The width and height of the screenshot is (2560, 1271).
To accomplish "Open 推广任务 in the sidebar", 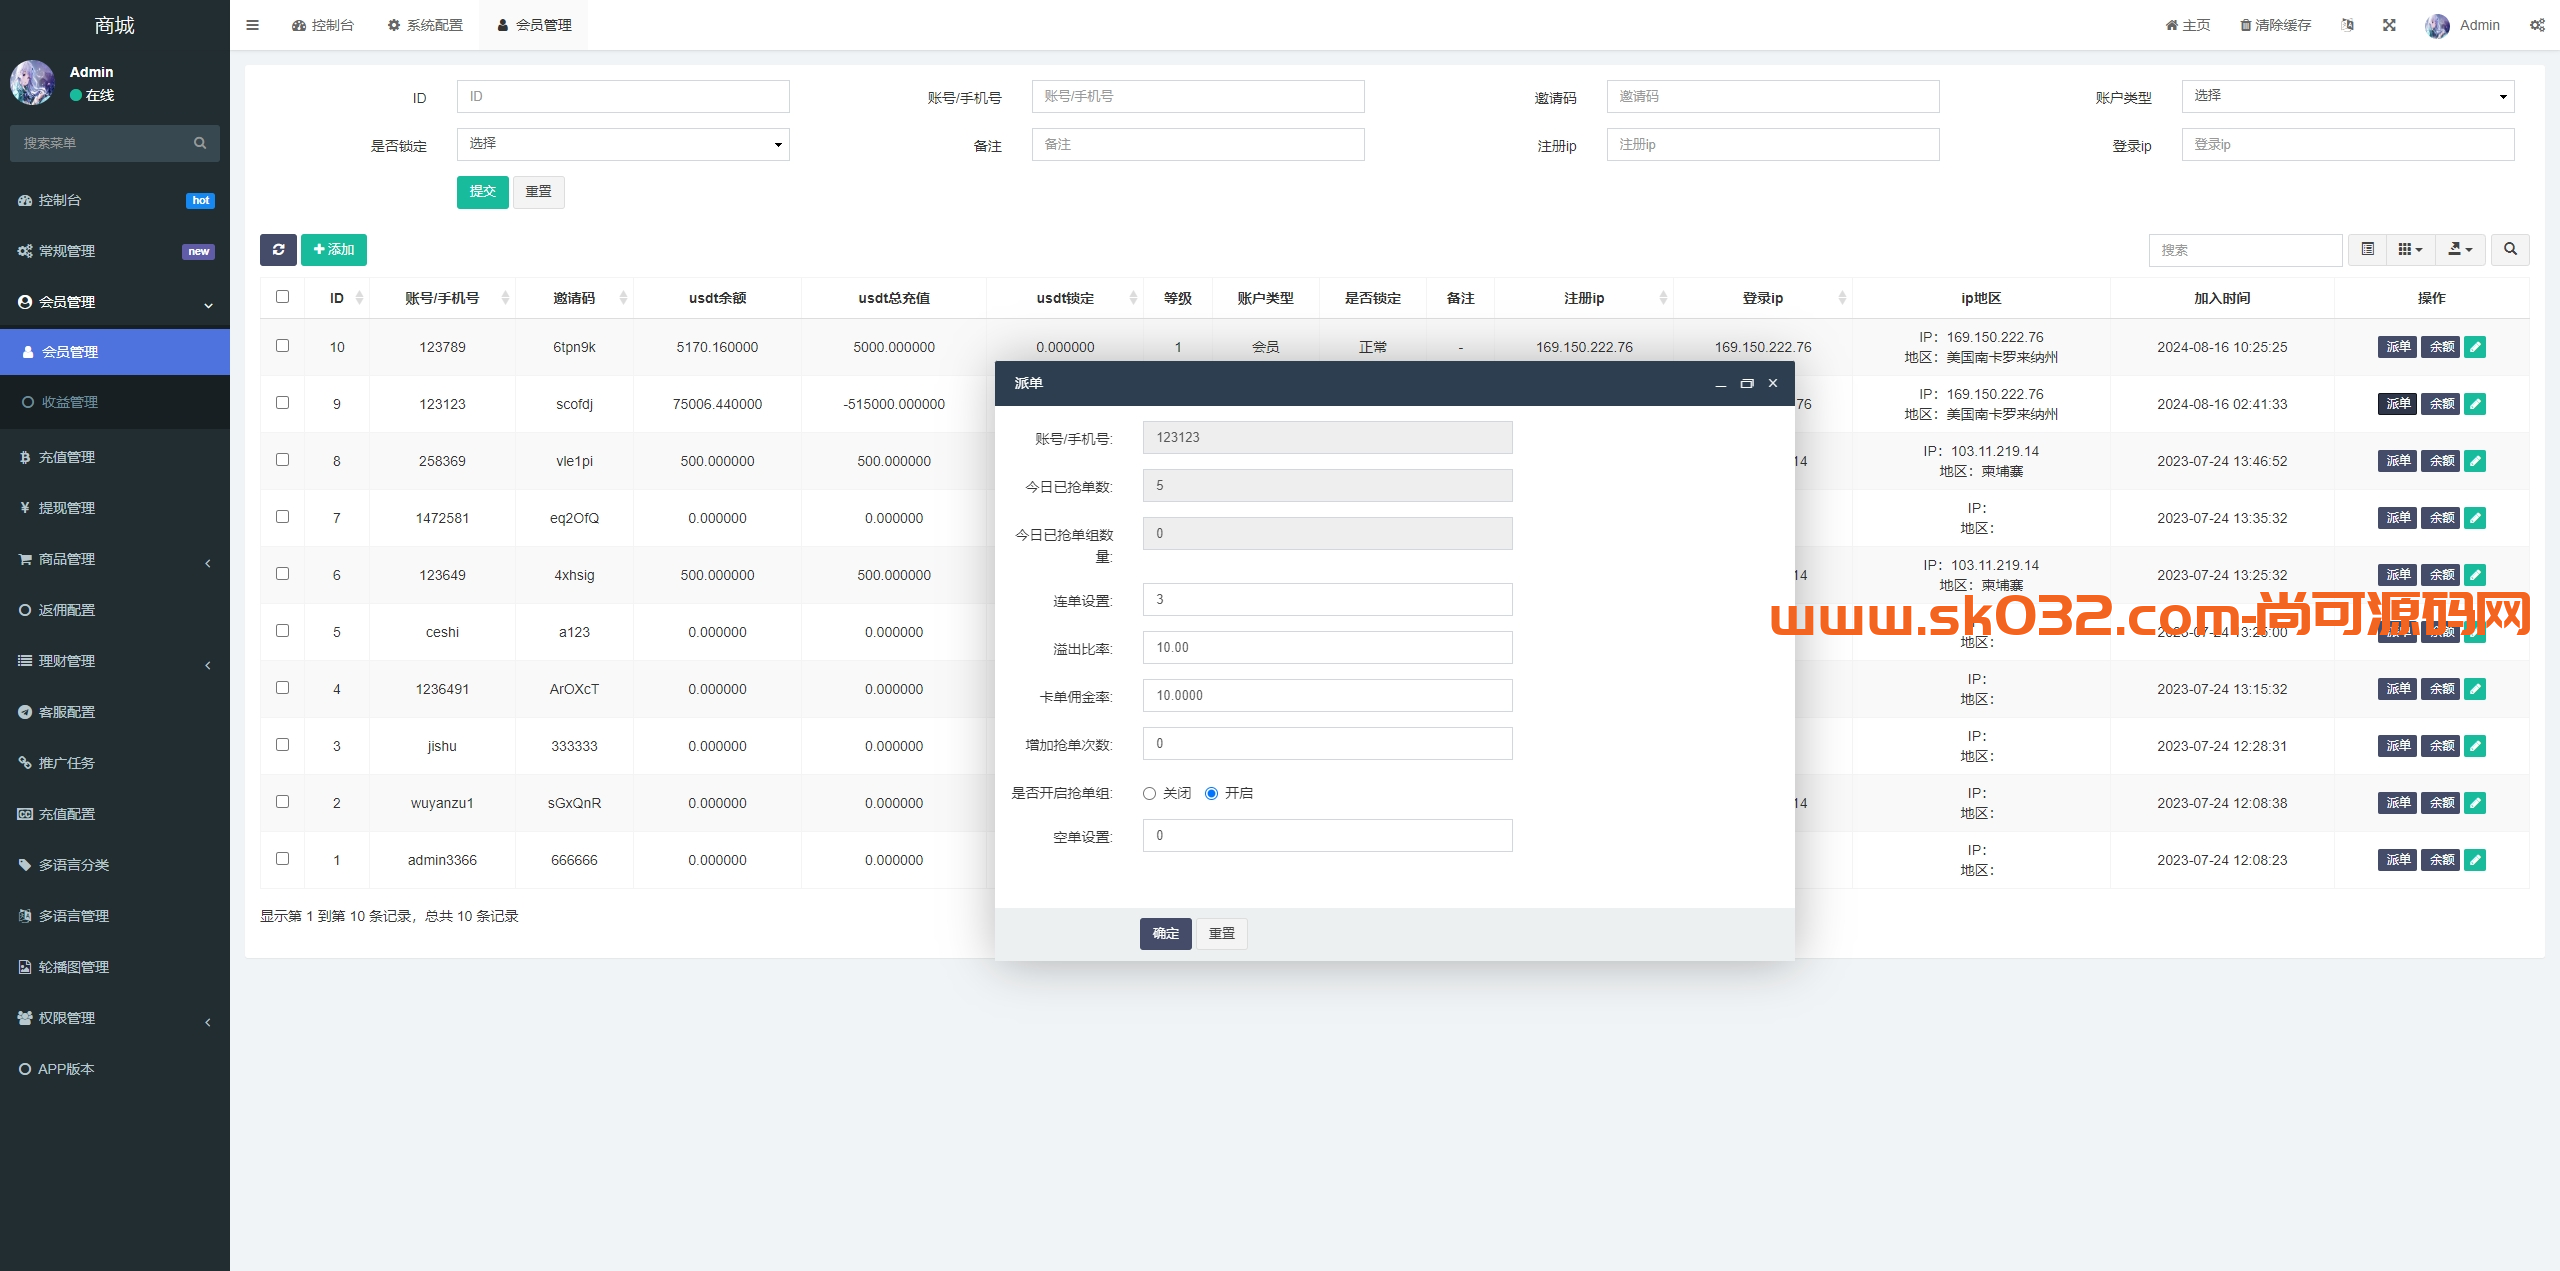I will click(x=115, y=763).
